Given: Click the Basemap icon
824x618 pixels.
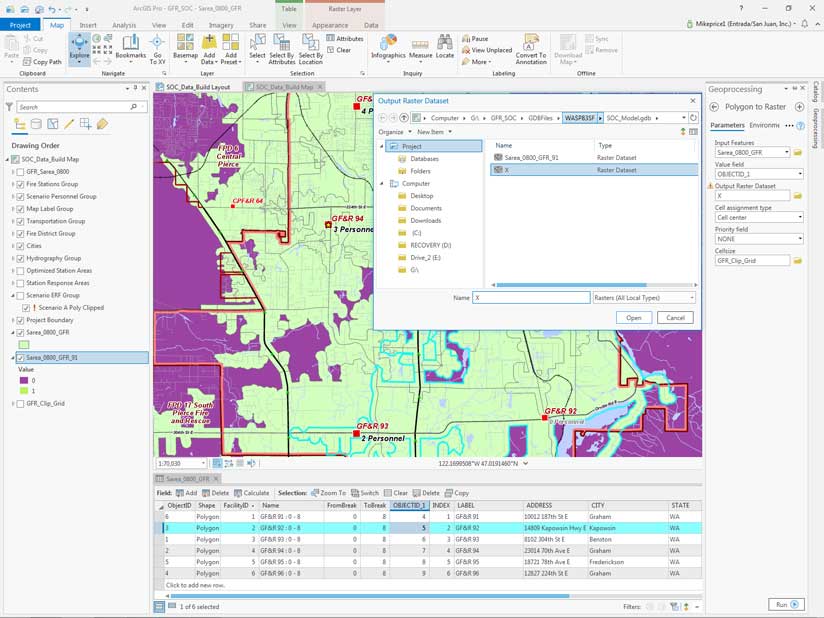Looking at the screenshot, I should 185,46.
